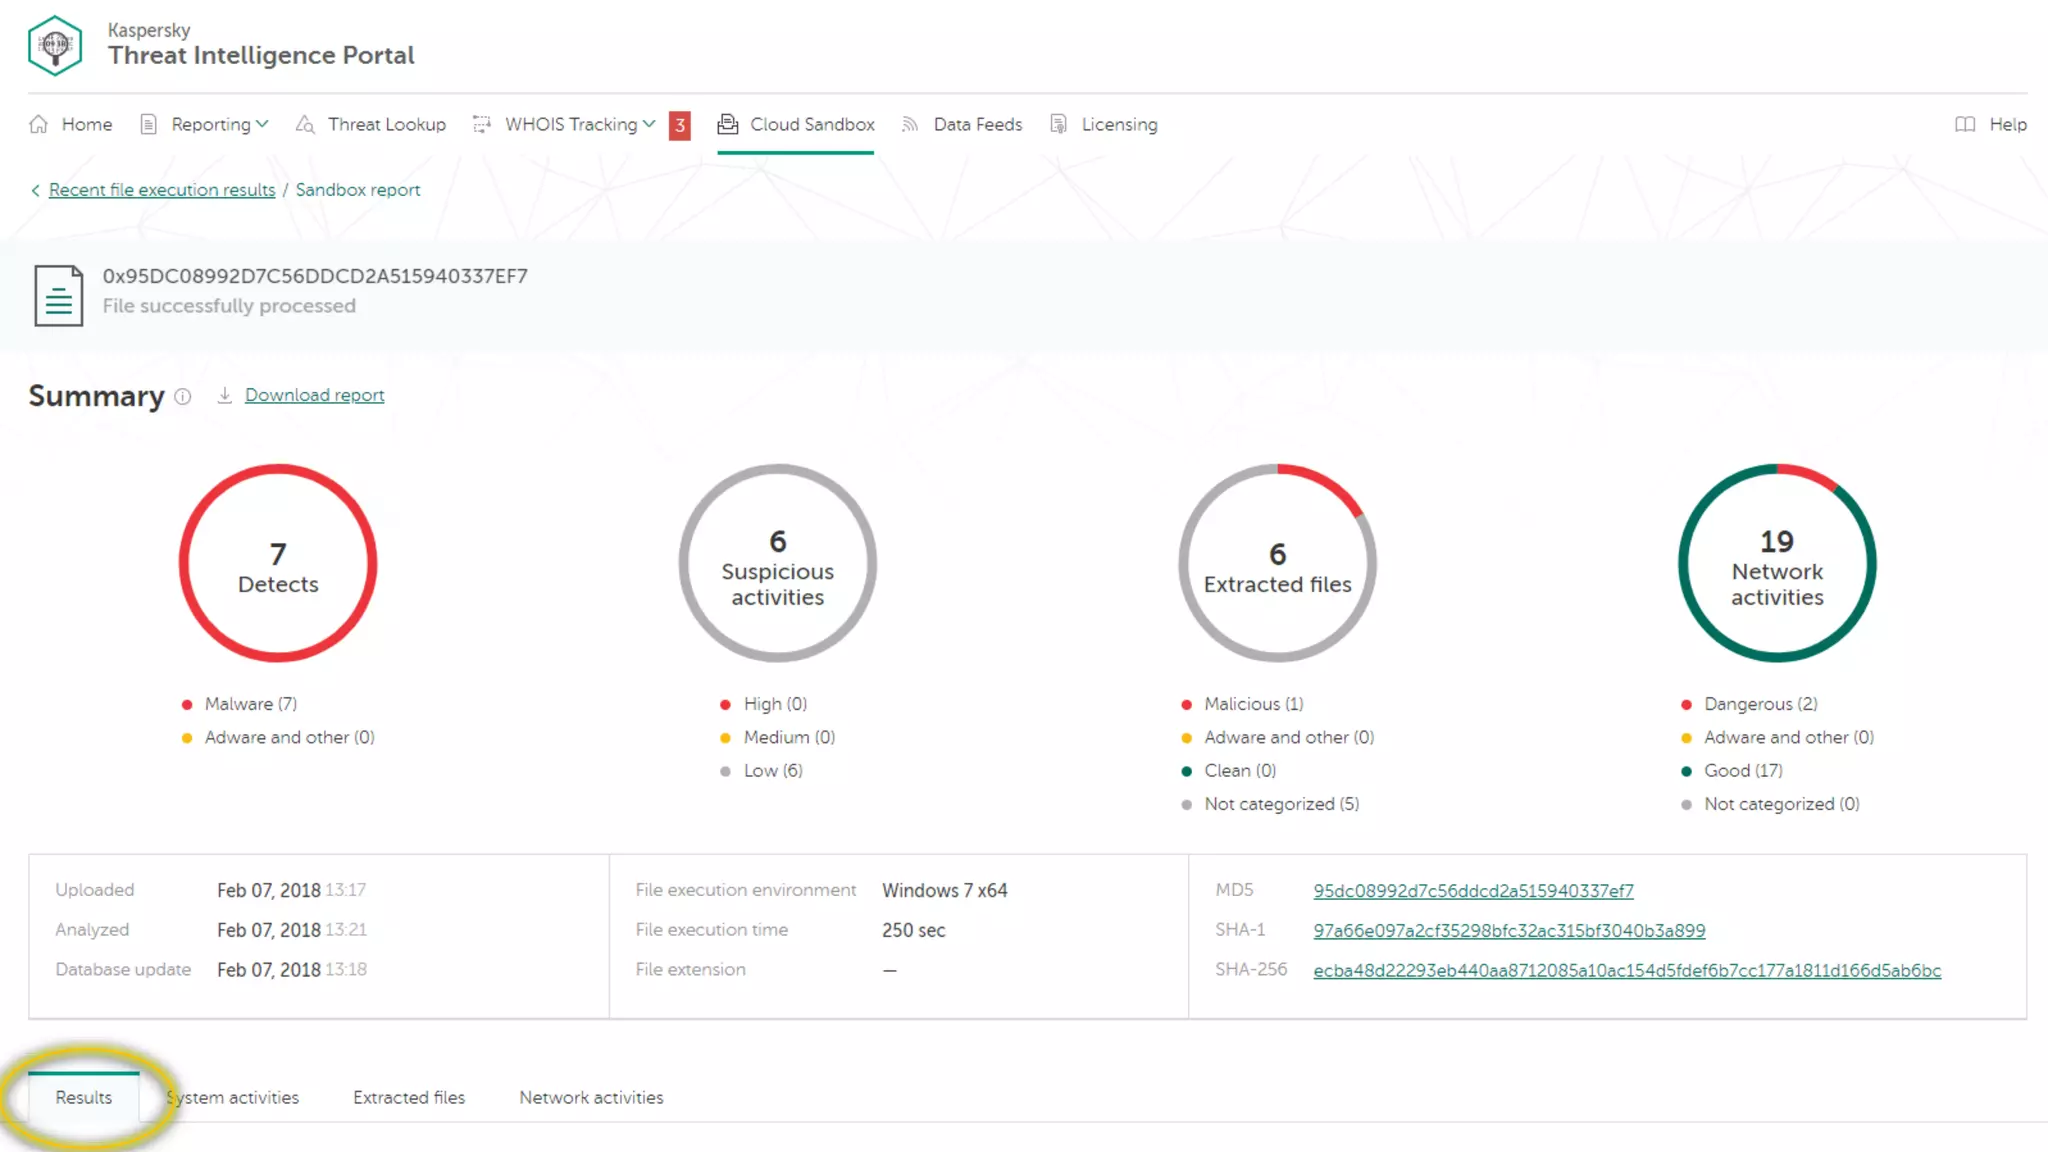The height and width of the screenshot is (1152, 2048).
Task: Click the 6 Suspicious activities circle chart
Action: [778, 563]
